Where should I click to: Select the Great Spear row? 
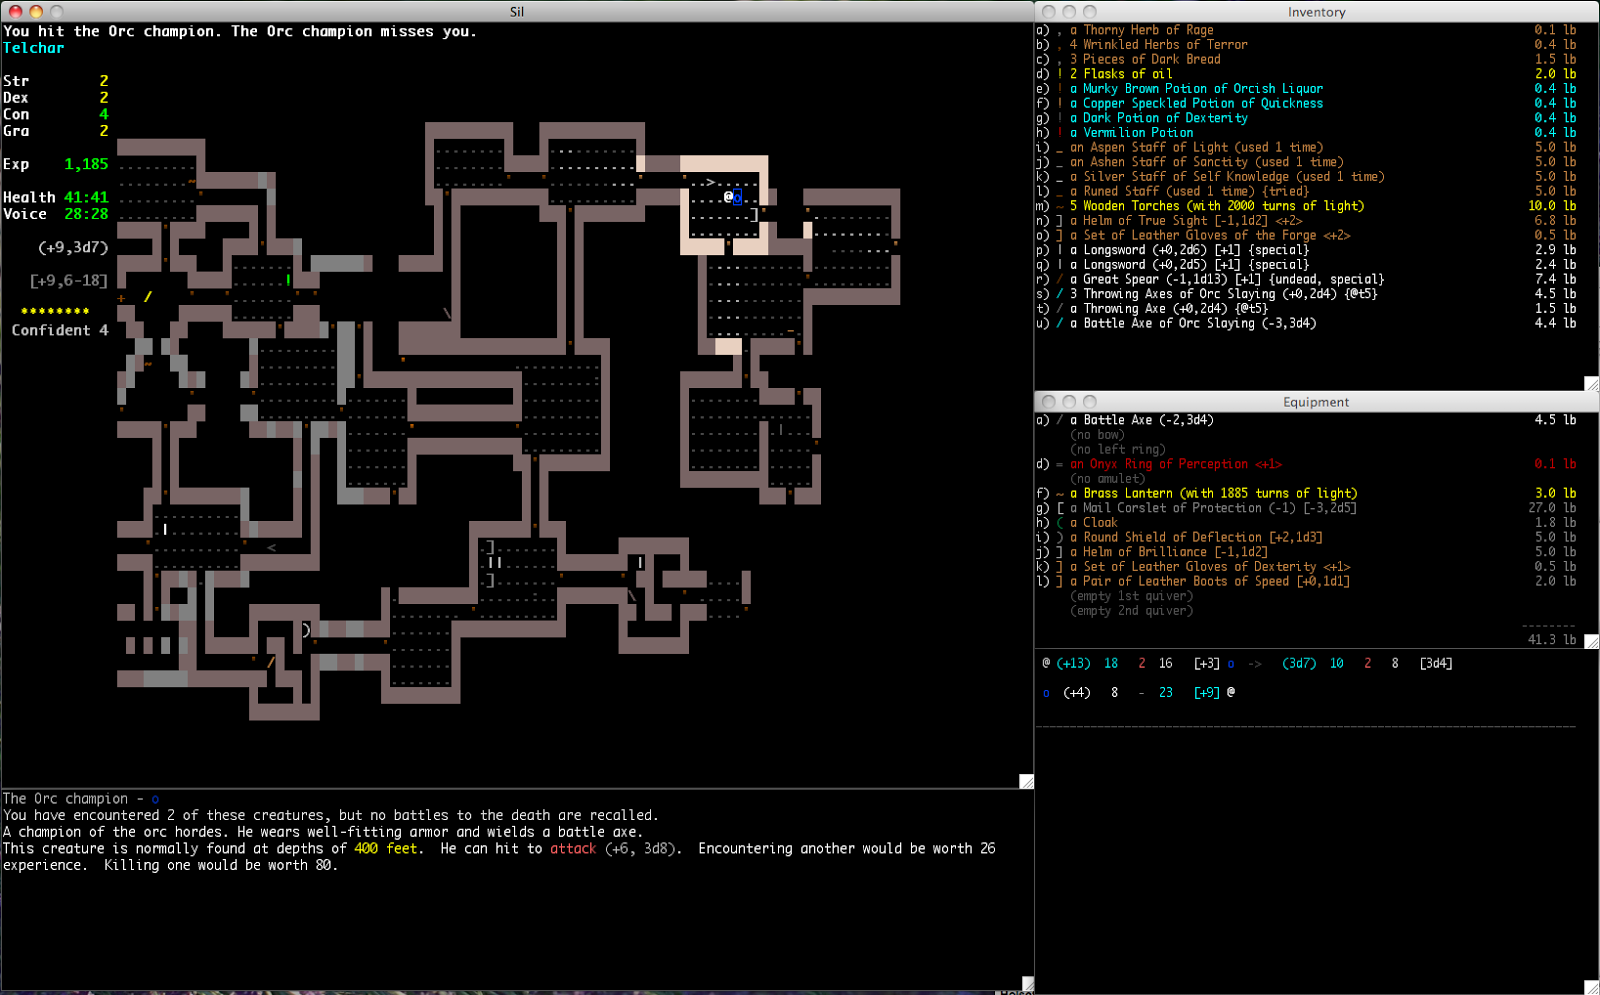pos(1306,280)
